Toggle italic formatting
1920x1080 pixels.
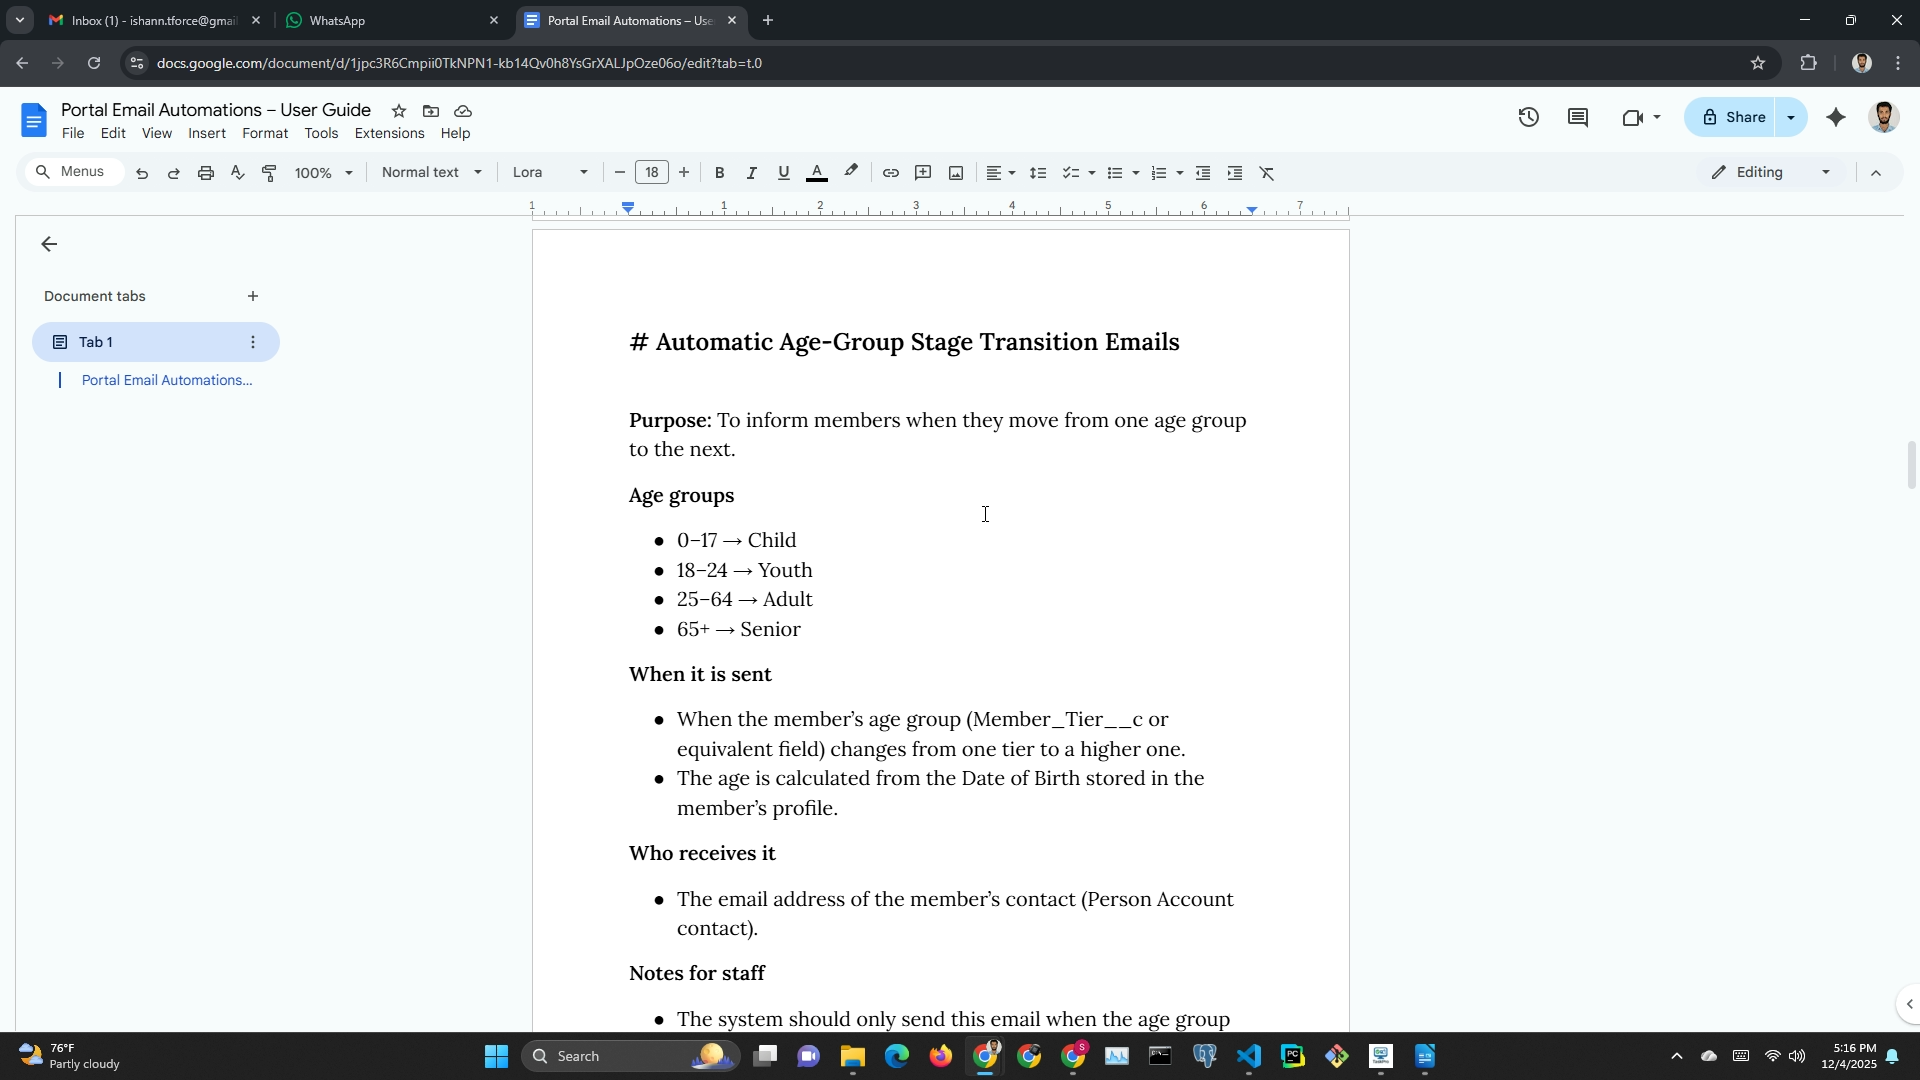pyautogui.click(x=751, y=173)
